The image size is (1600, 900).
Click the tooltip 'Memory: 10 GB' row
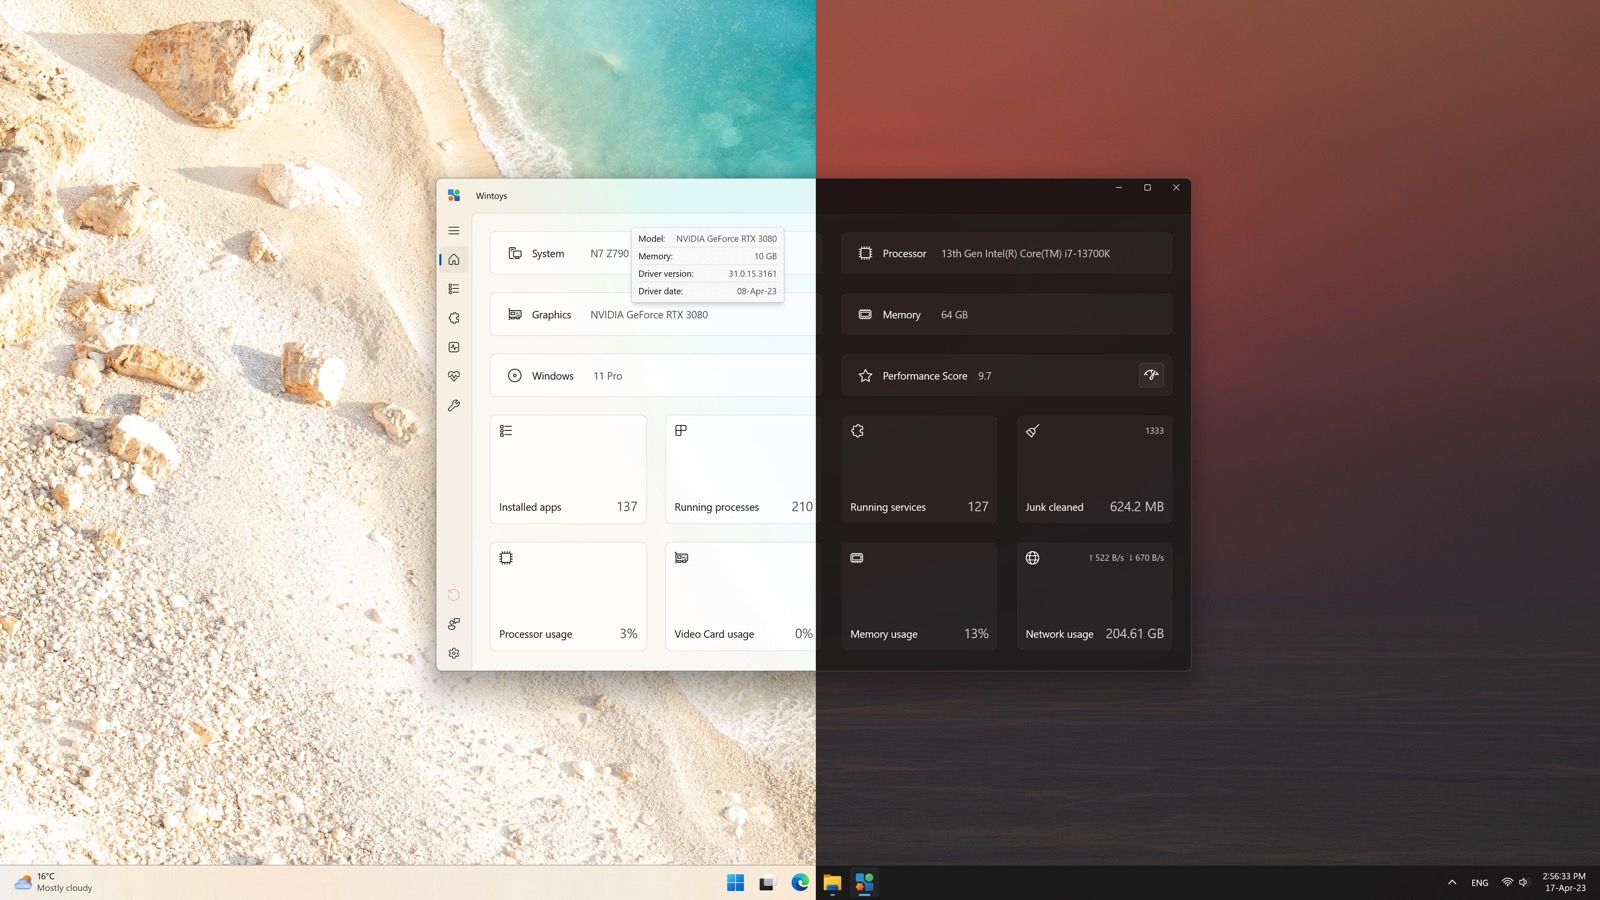[x=707, y=256]
